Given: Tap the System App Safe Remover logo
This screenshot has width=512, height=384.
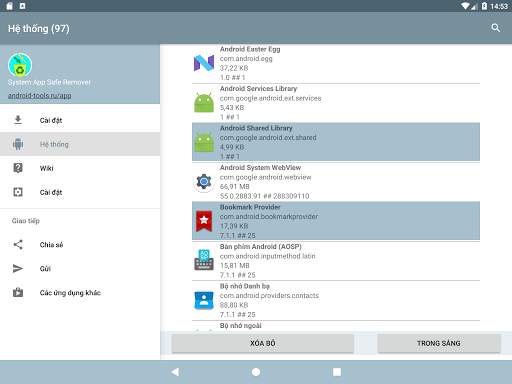Looking at the screenshot, I should coord(20,65).
